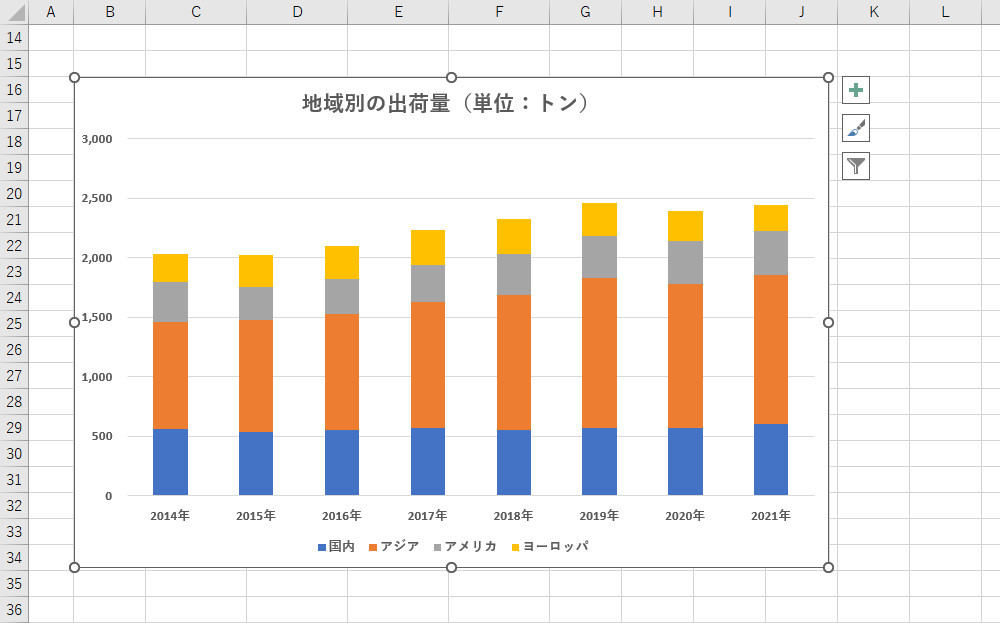Select the vertical value axis labels
This screenshot has width=1000, height=623.
coord(97,317)
